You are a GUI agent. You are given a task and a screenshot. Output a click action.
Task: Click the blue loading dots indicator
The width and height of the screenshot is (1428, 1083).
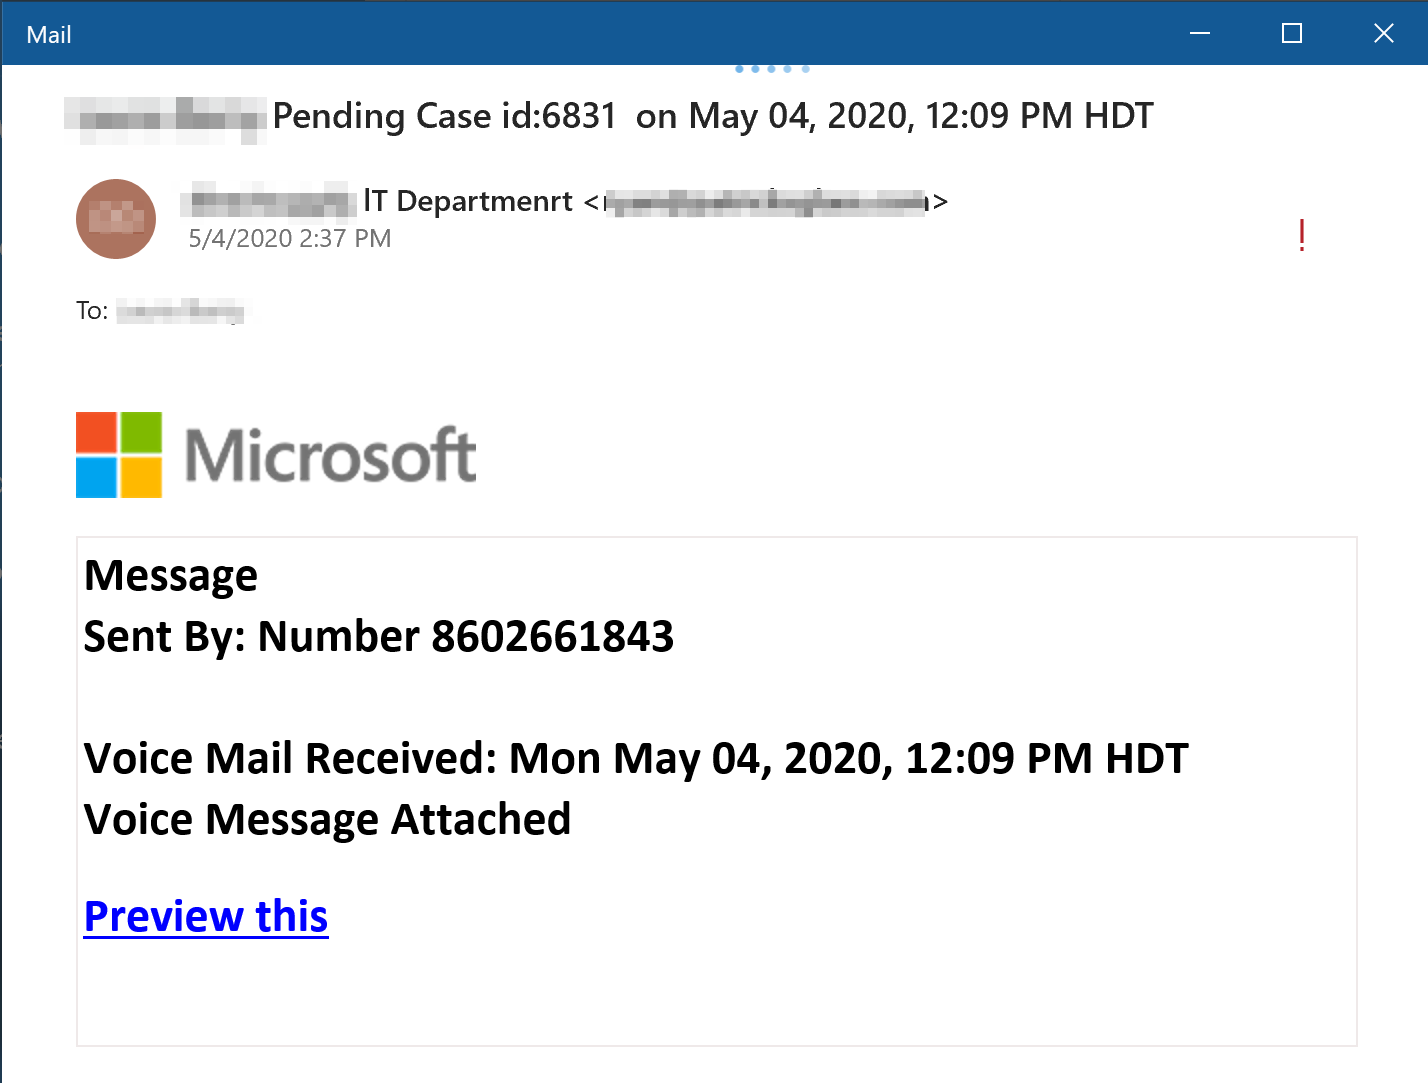771,69
